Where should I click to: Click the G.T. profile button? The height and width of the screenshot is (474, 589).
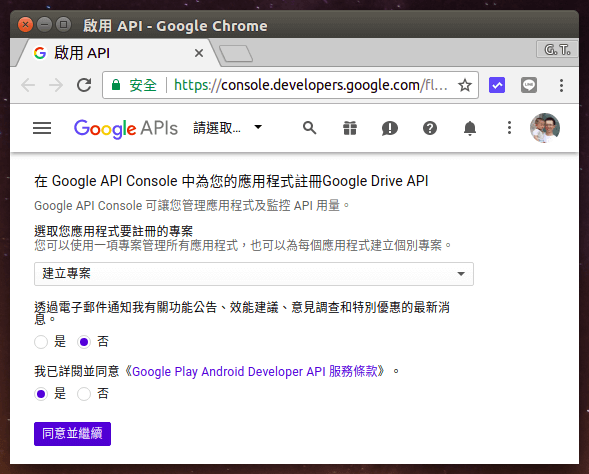tap(557, 49)
